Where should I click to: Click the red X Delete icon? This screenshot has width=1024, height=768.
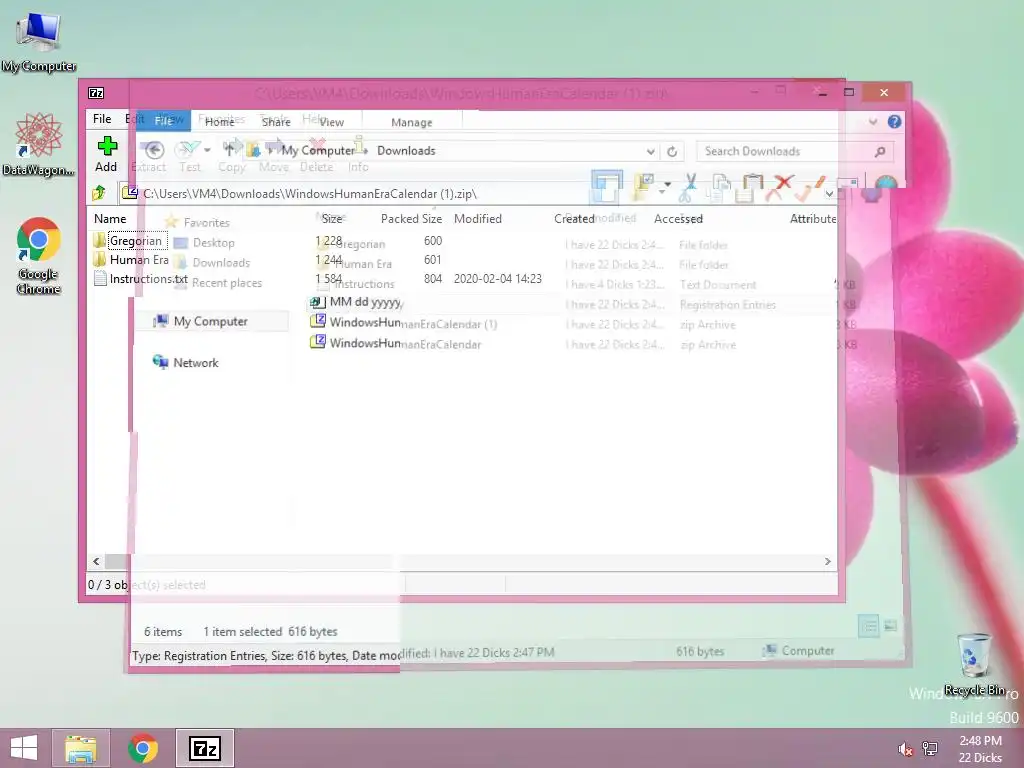(780, 188)
